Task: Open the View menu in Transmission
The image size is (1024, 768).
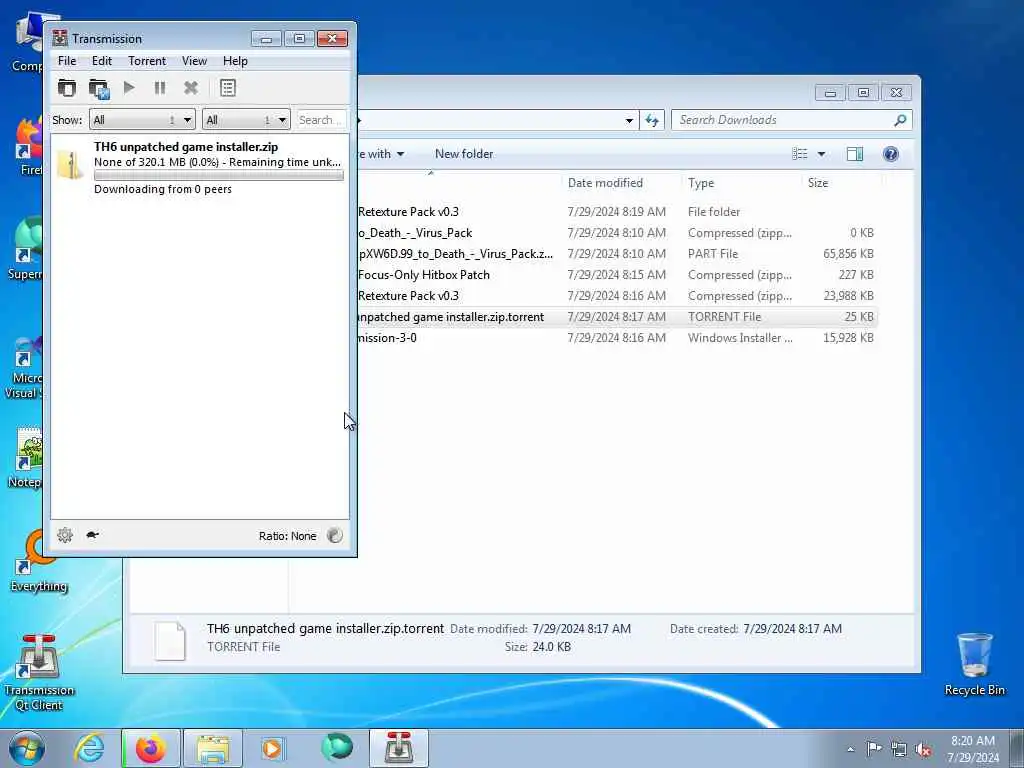Action: coord(194,61)
